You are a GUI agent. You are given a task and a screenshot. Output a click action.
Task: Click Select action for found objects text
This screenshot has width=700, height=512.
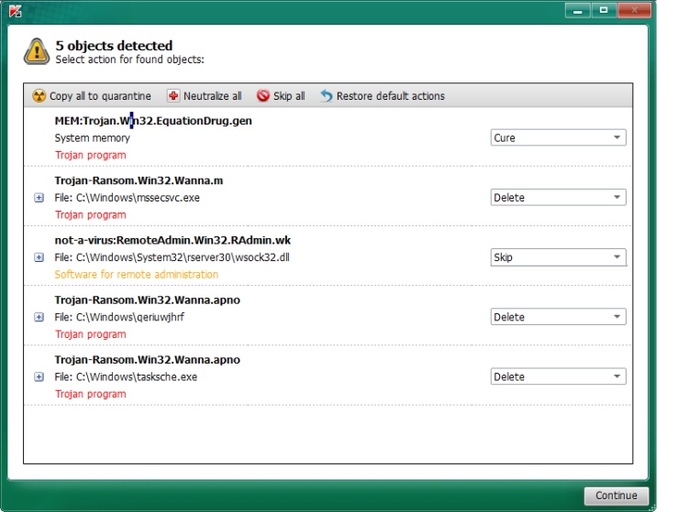[130, 59]
